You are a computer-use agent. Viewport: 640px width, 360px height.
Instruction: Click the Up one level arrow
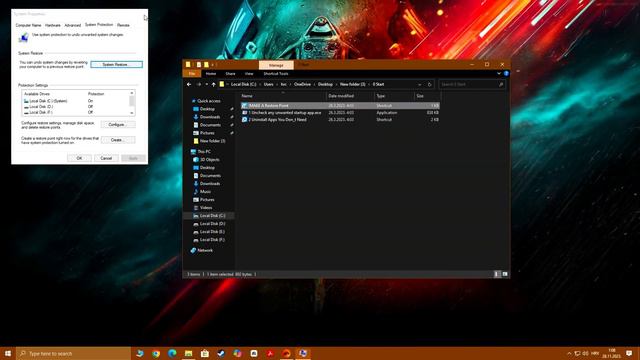point(213,84)
